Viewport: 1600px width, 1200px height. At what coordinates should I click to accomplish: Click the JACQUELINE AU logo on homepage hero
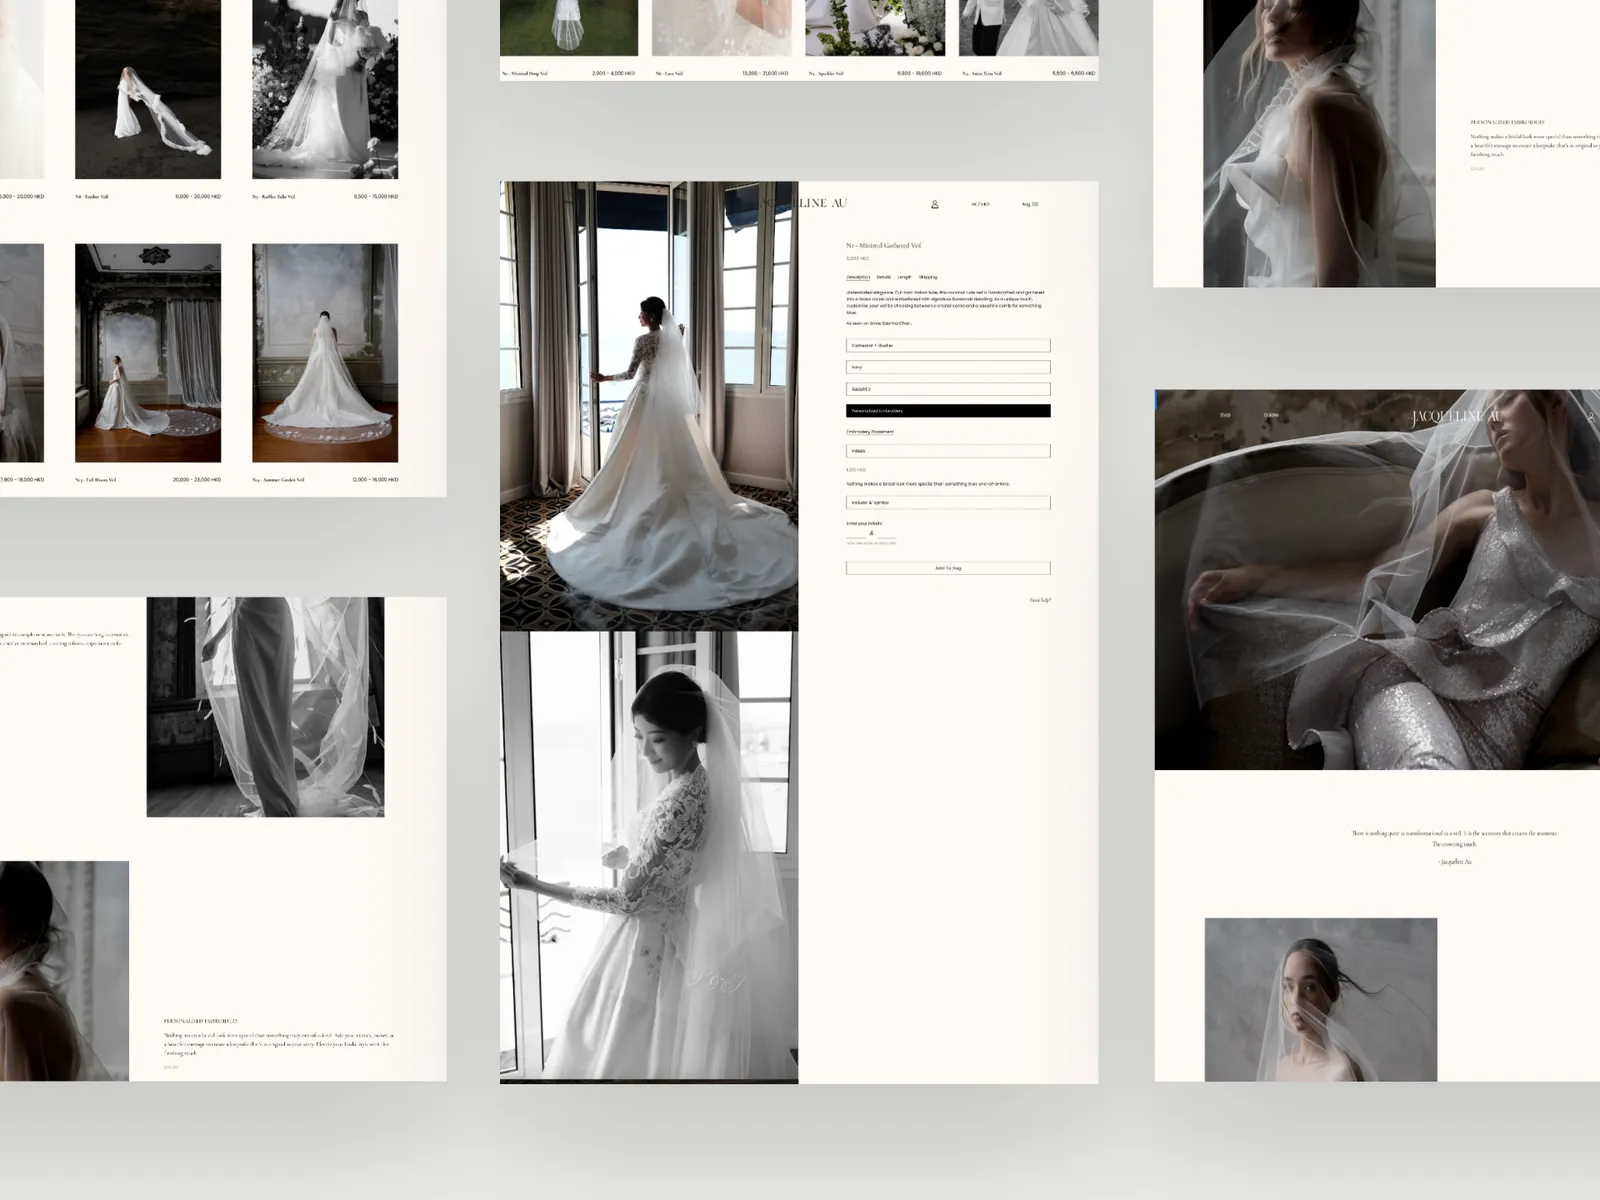point(1457,417)
